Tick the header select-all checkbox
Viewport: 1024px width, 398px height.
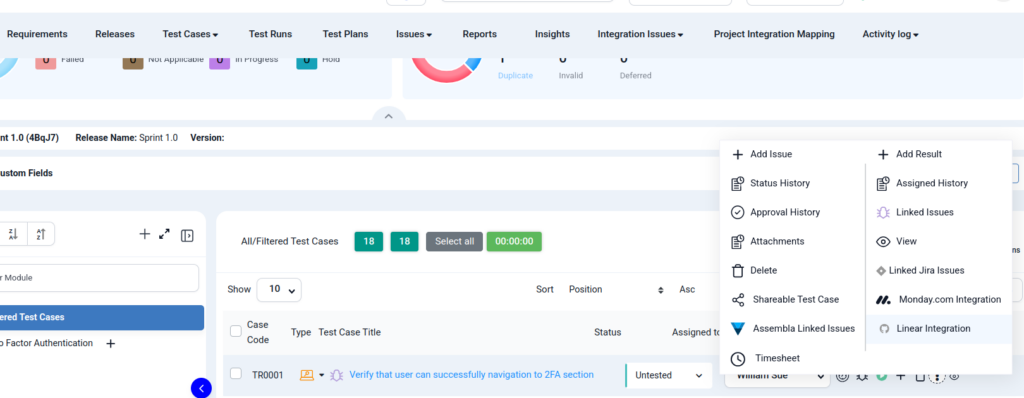click(236, 331)
